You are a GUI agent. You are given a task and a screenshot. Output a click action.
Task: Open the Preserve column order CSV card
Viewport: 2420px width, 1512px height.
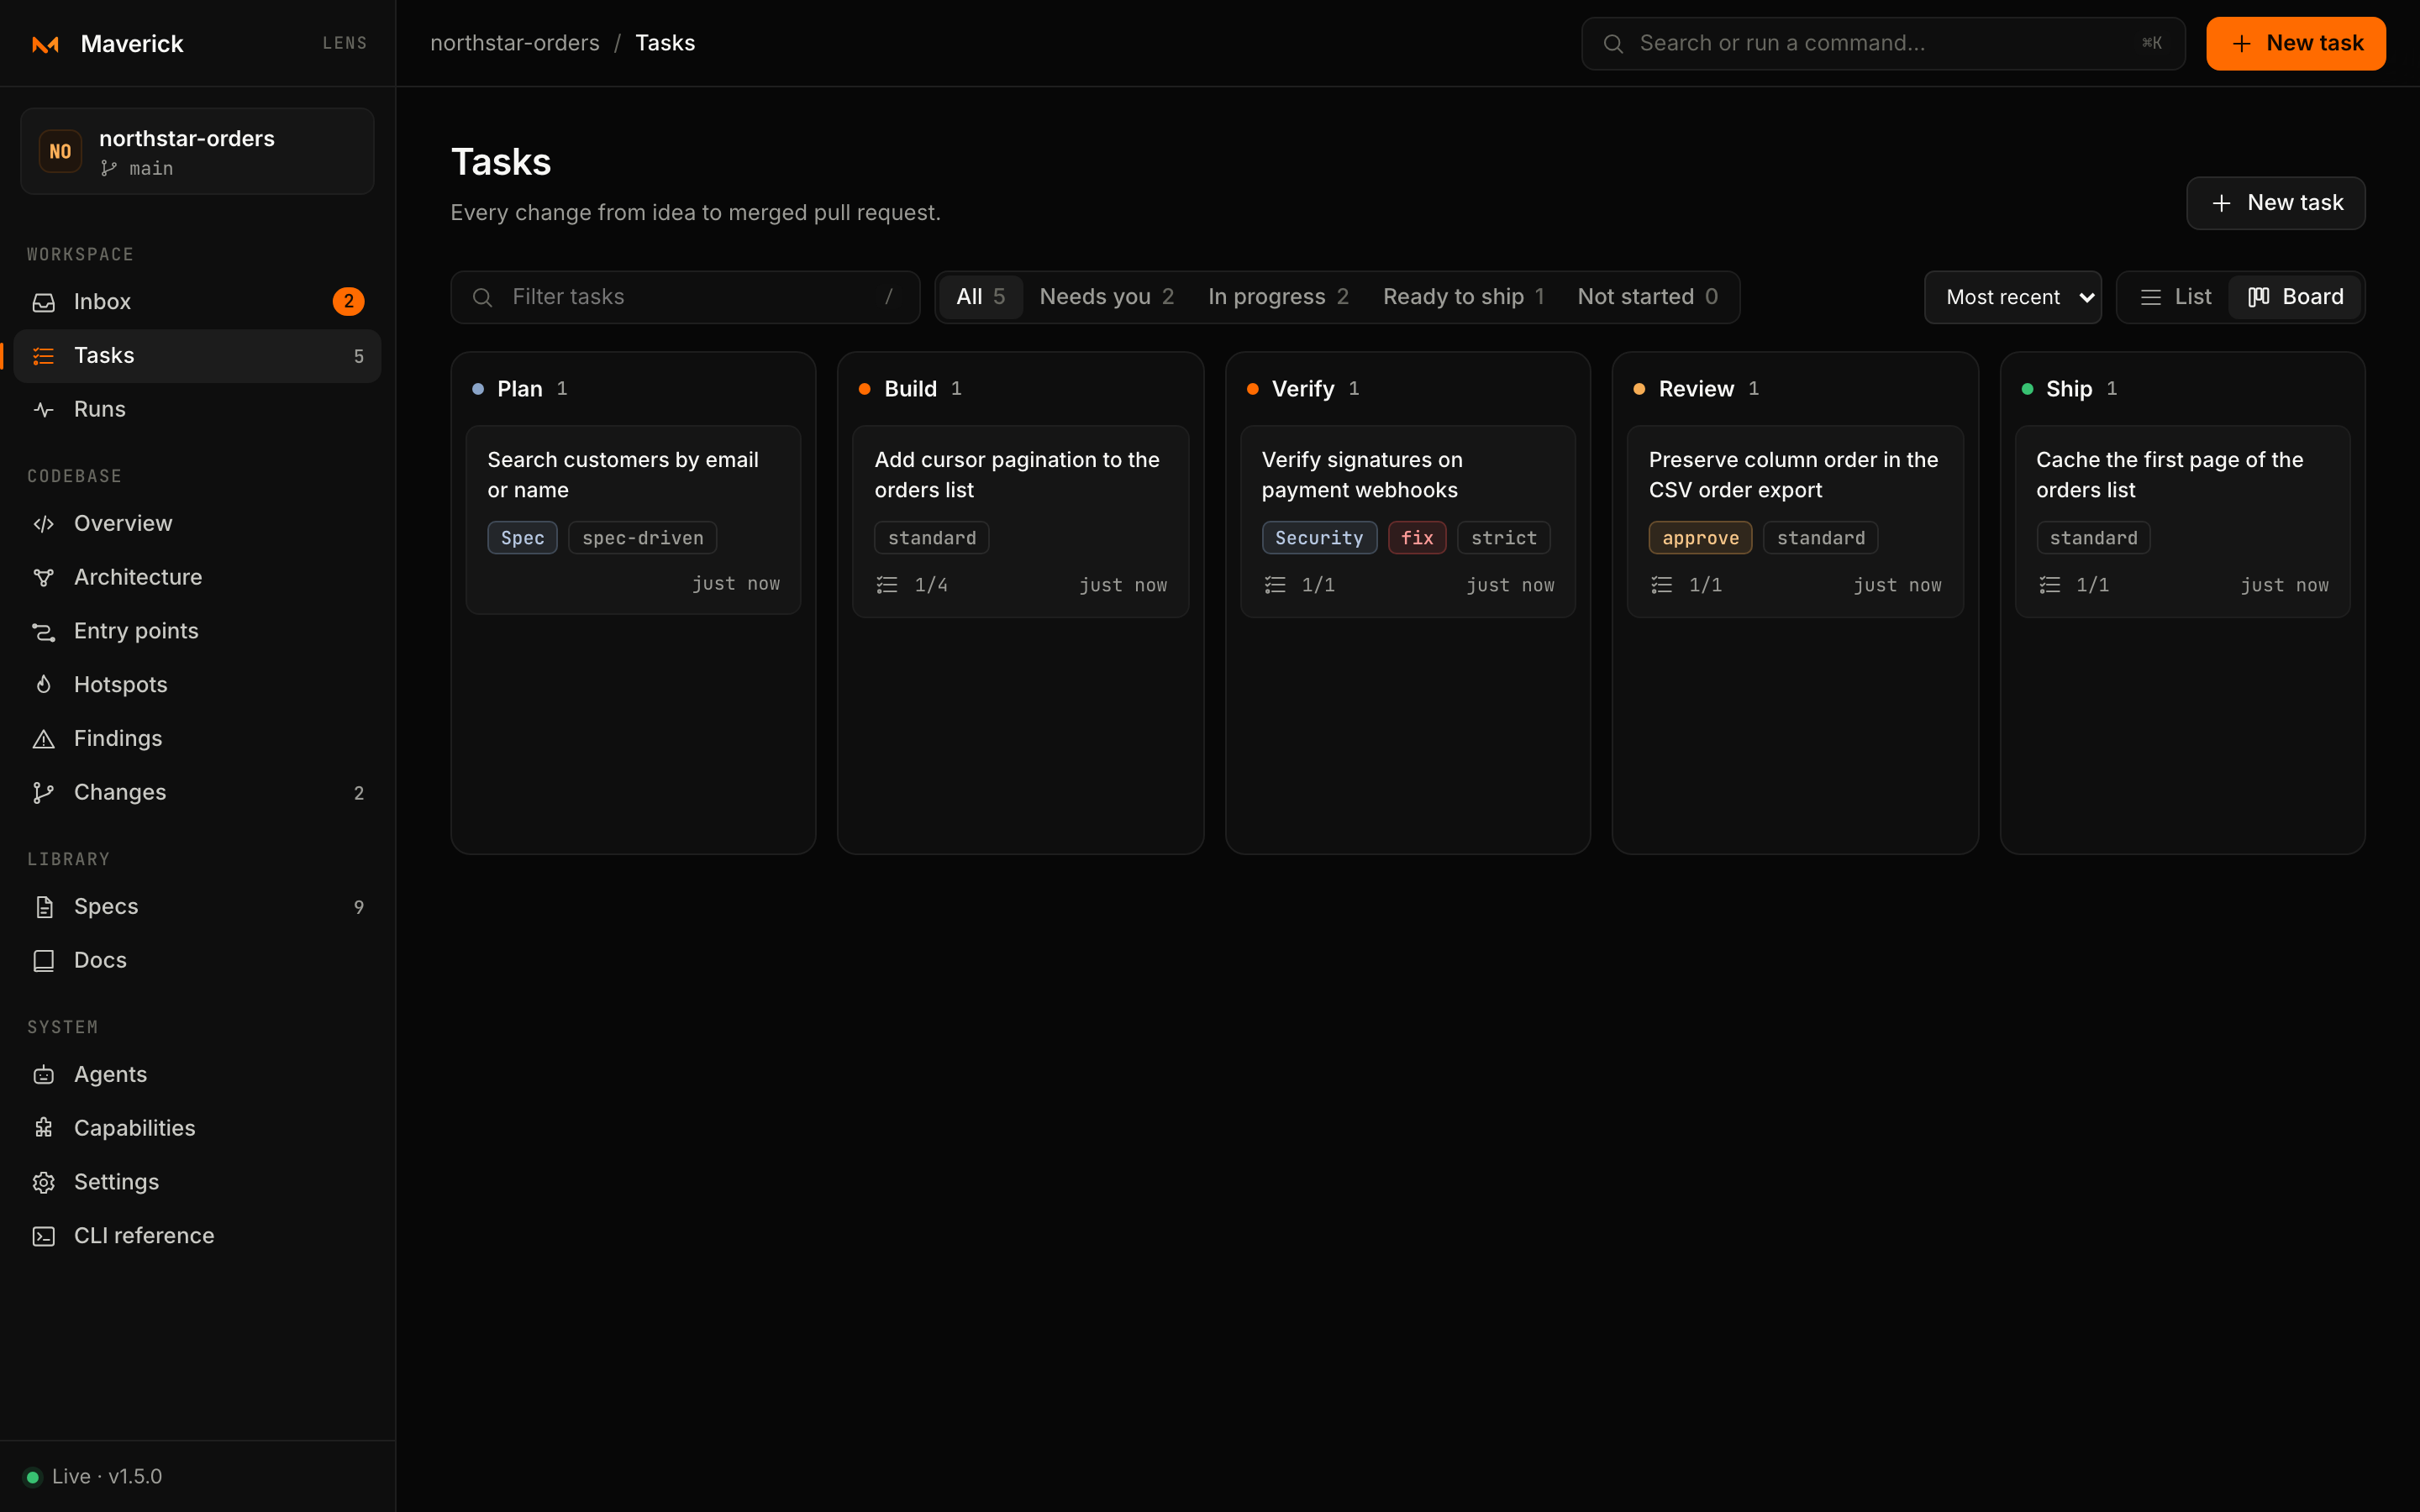[x=1795, y=522]
